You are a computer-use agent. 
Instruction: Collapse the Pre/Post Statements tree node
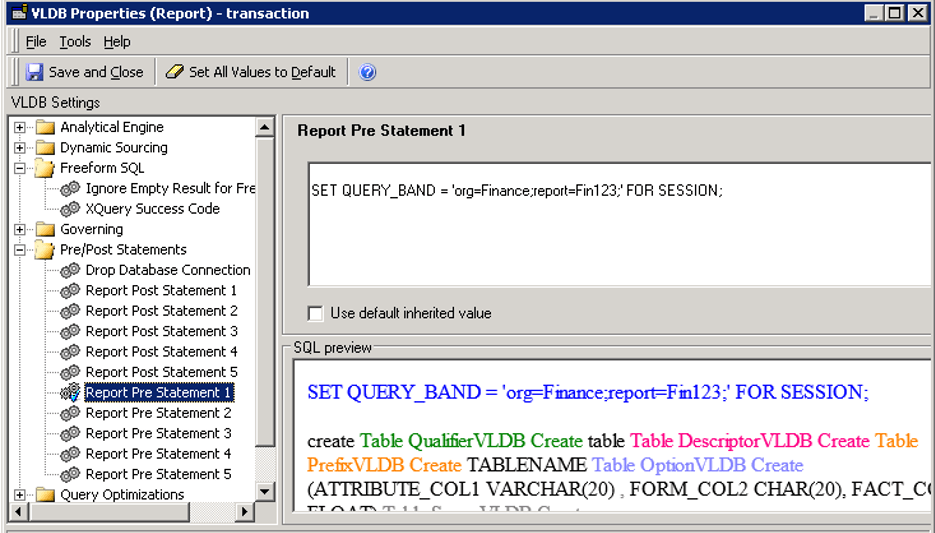click(x=20, y=250)
